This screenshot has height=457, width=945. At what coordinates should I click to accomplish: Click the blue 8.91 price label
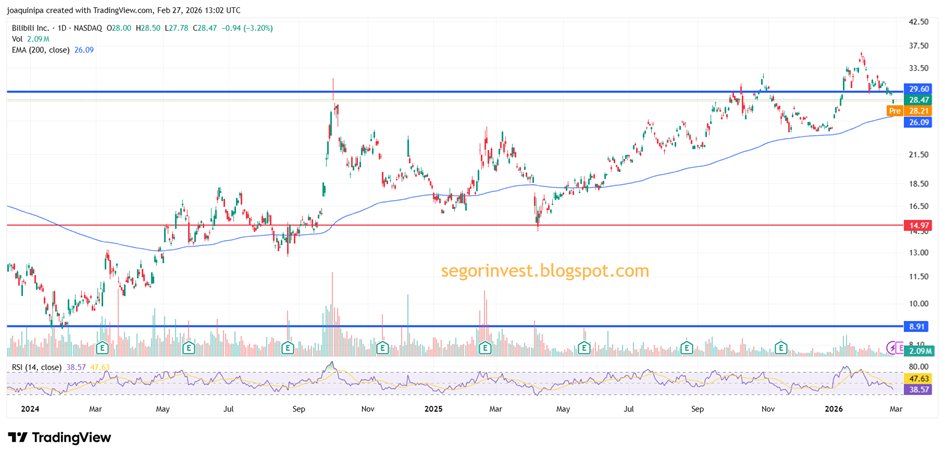click(x=918, y=326)
